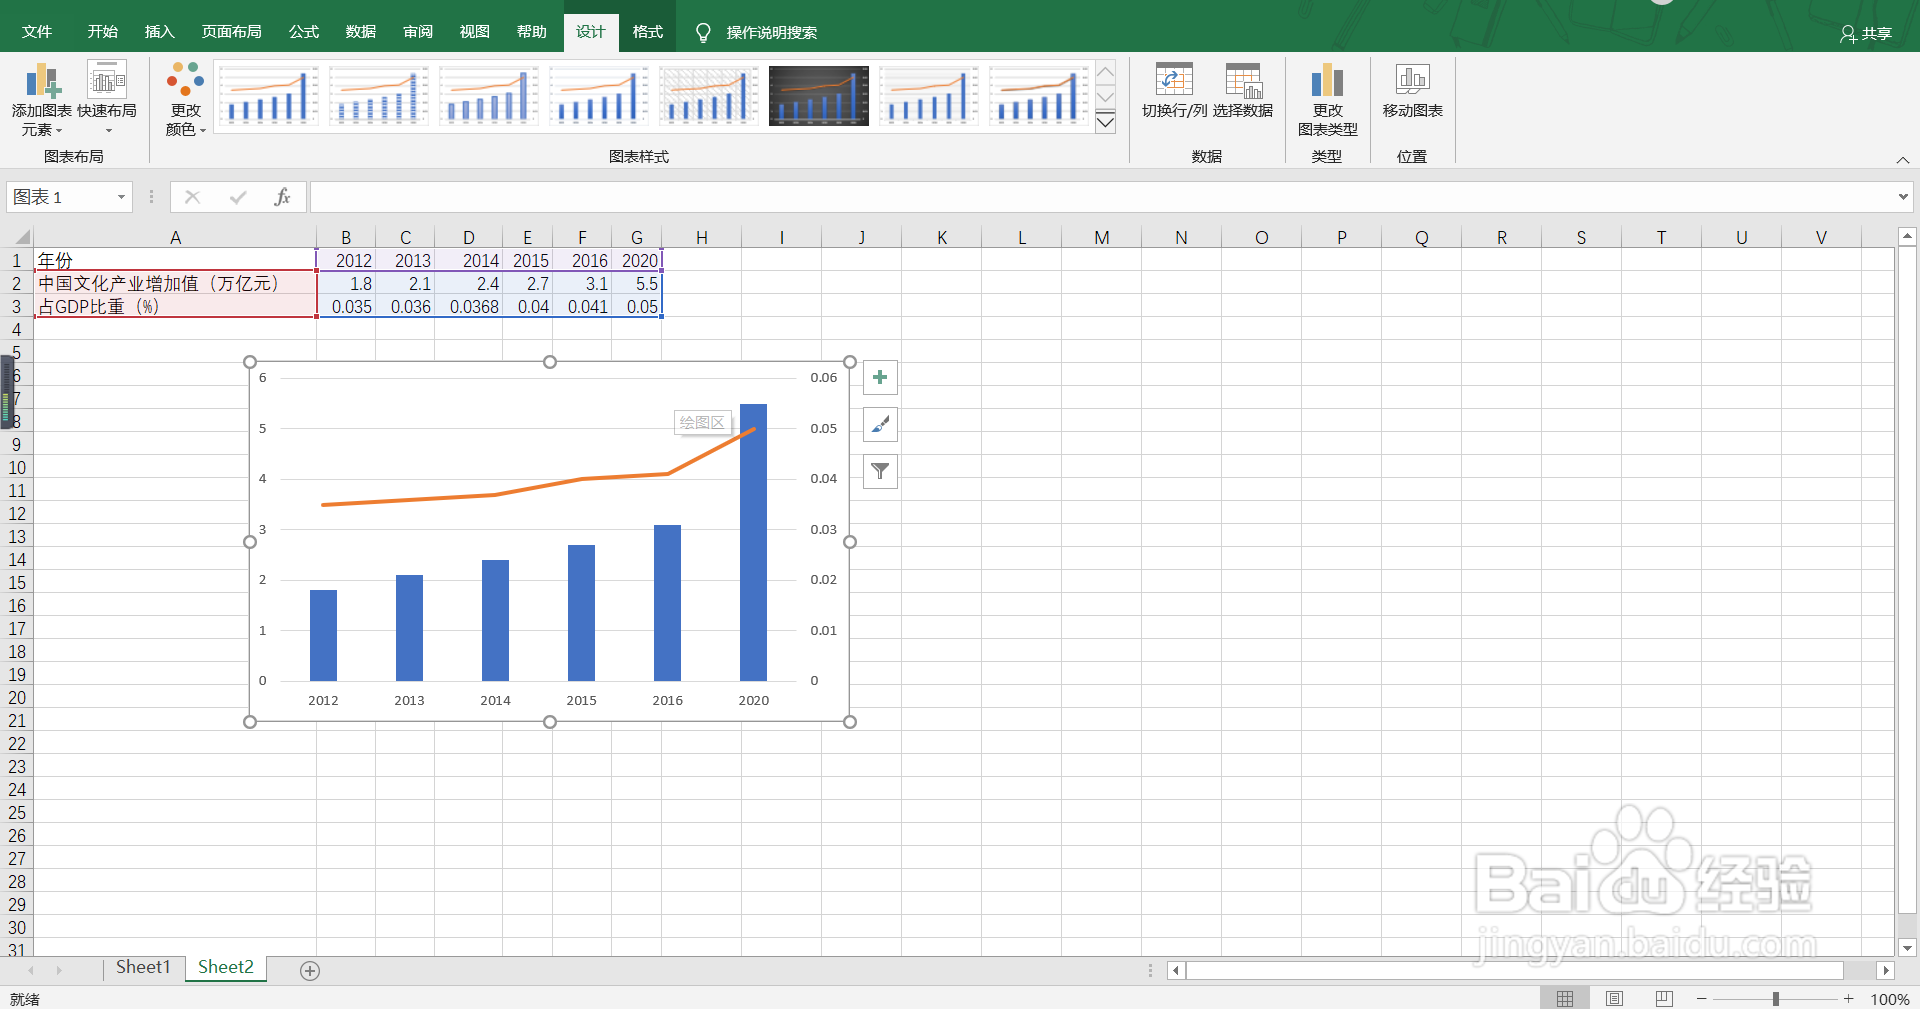This screenshot has width=1920, height=1009.
Task: Click the 100% zoom level
Action: tap(1890, 999)
